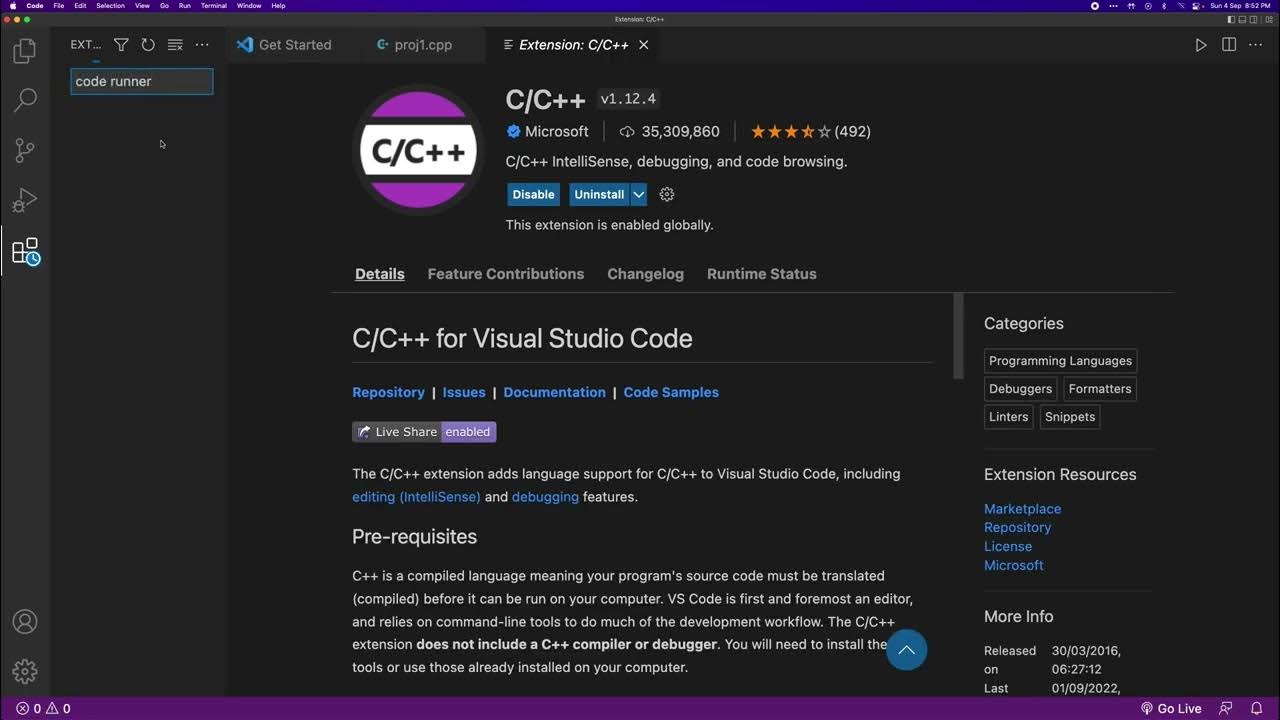Image resolution: width=1280 pixels, height=720 pixels.
Task: Click the star rating (492)
Action: [x=811, y=132]
